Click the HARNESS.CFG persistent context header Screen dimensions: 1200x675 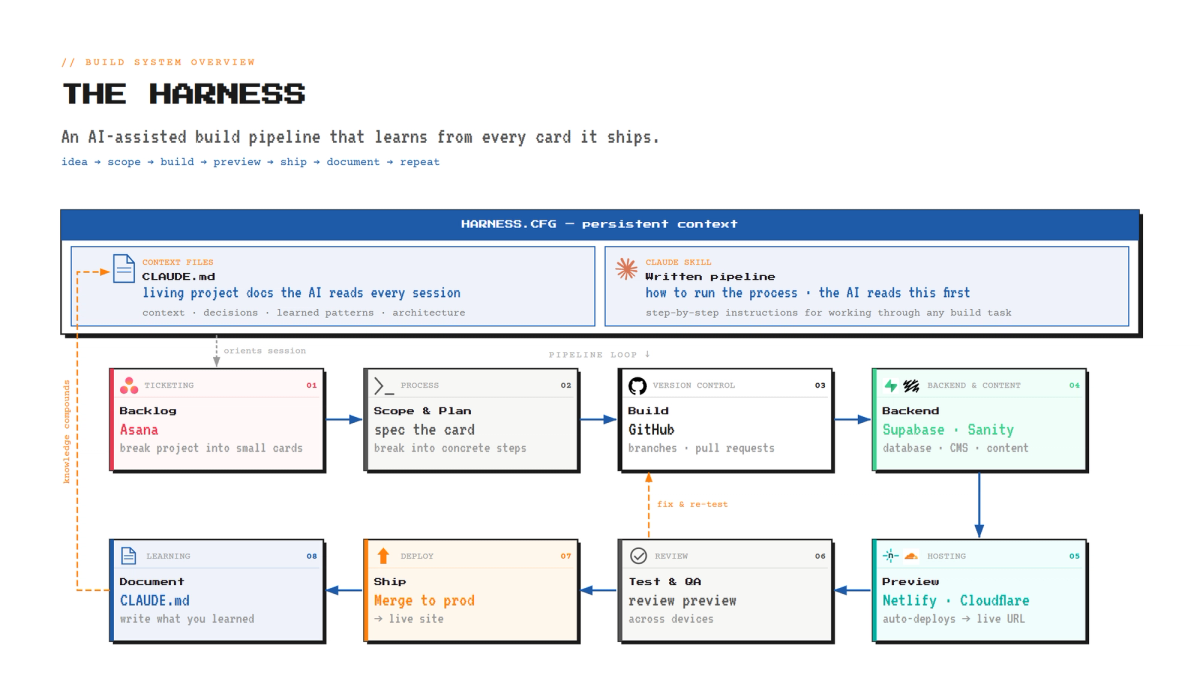[x=600, y=224]
